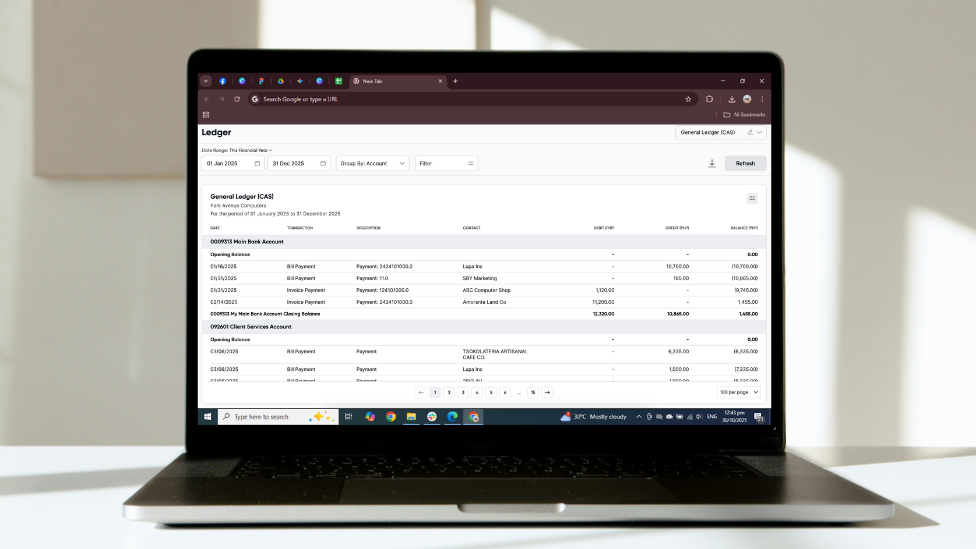Open the volume speaker tray icon
Screen dimensions: 976x549
699,416
